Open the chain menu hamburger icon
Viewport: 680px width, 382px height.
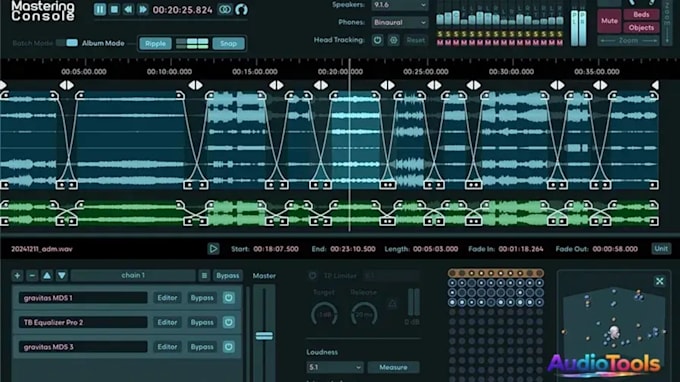click(x=204, y=275)
